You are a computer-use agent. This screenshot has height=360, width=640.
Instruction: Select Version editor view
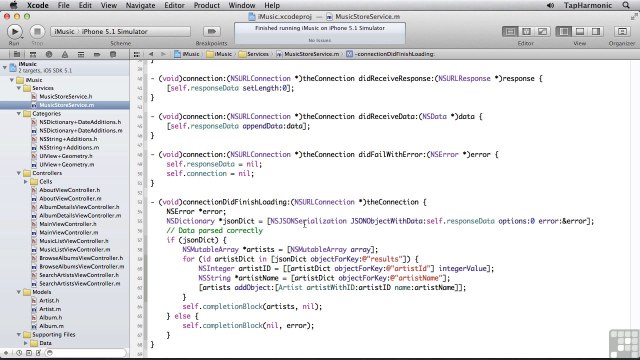coord(542,31)
